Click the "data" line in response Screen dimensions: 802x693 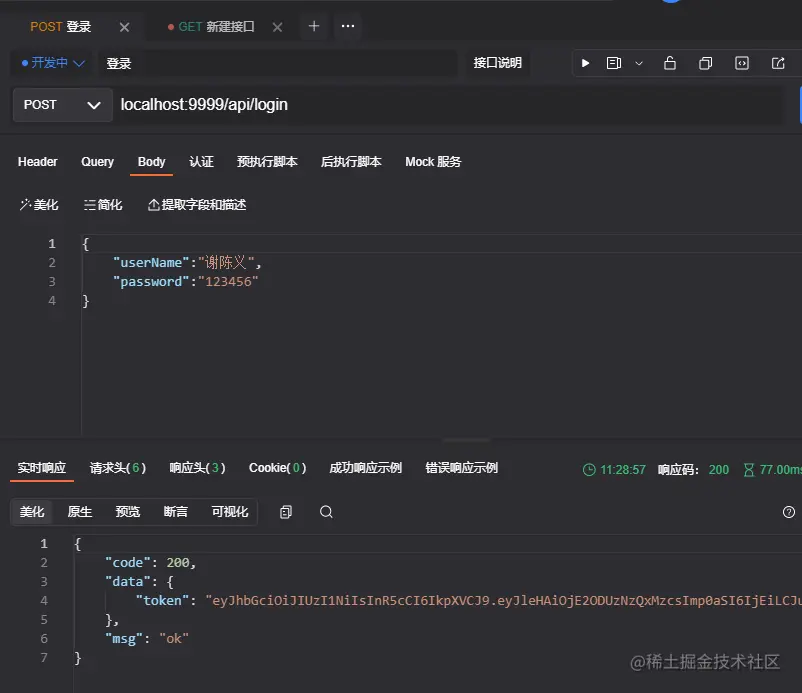tap(139, 582)
